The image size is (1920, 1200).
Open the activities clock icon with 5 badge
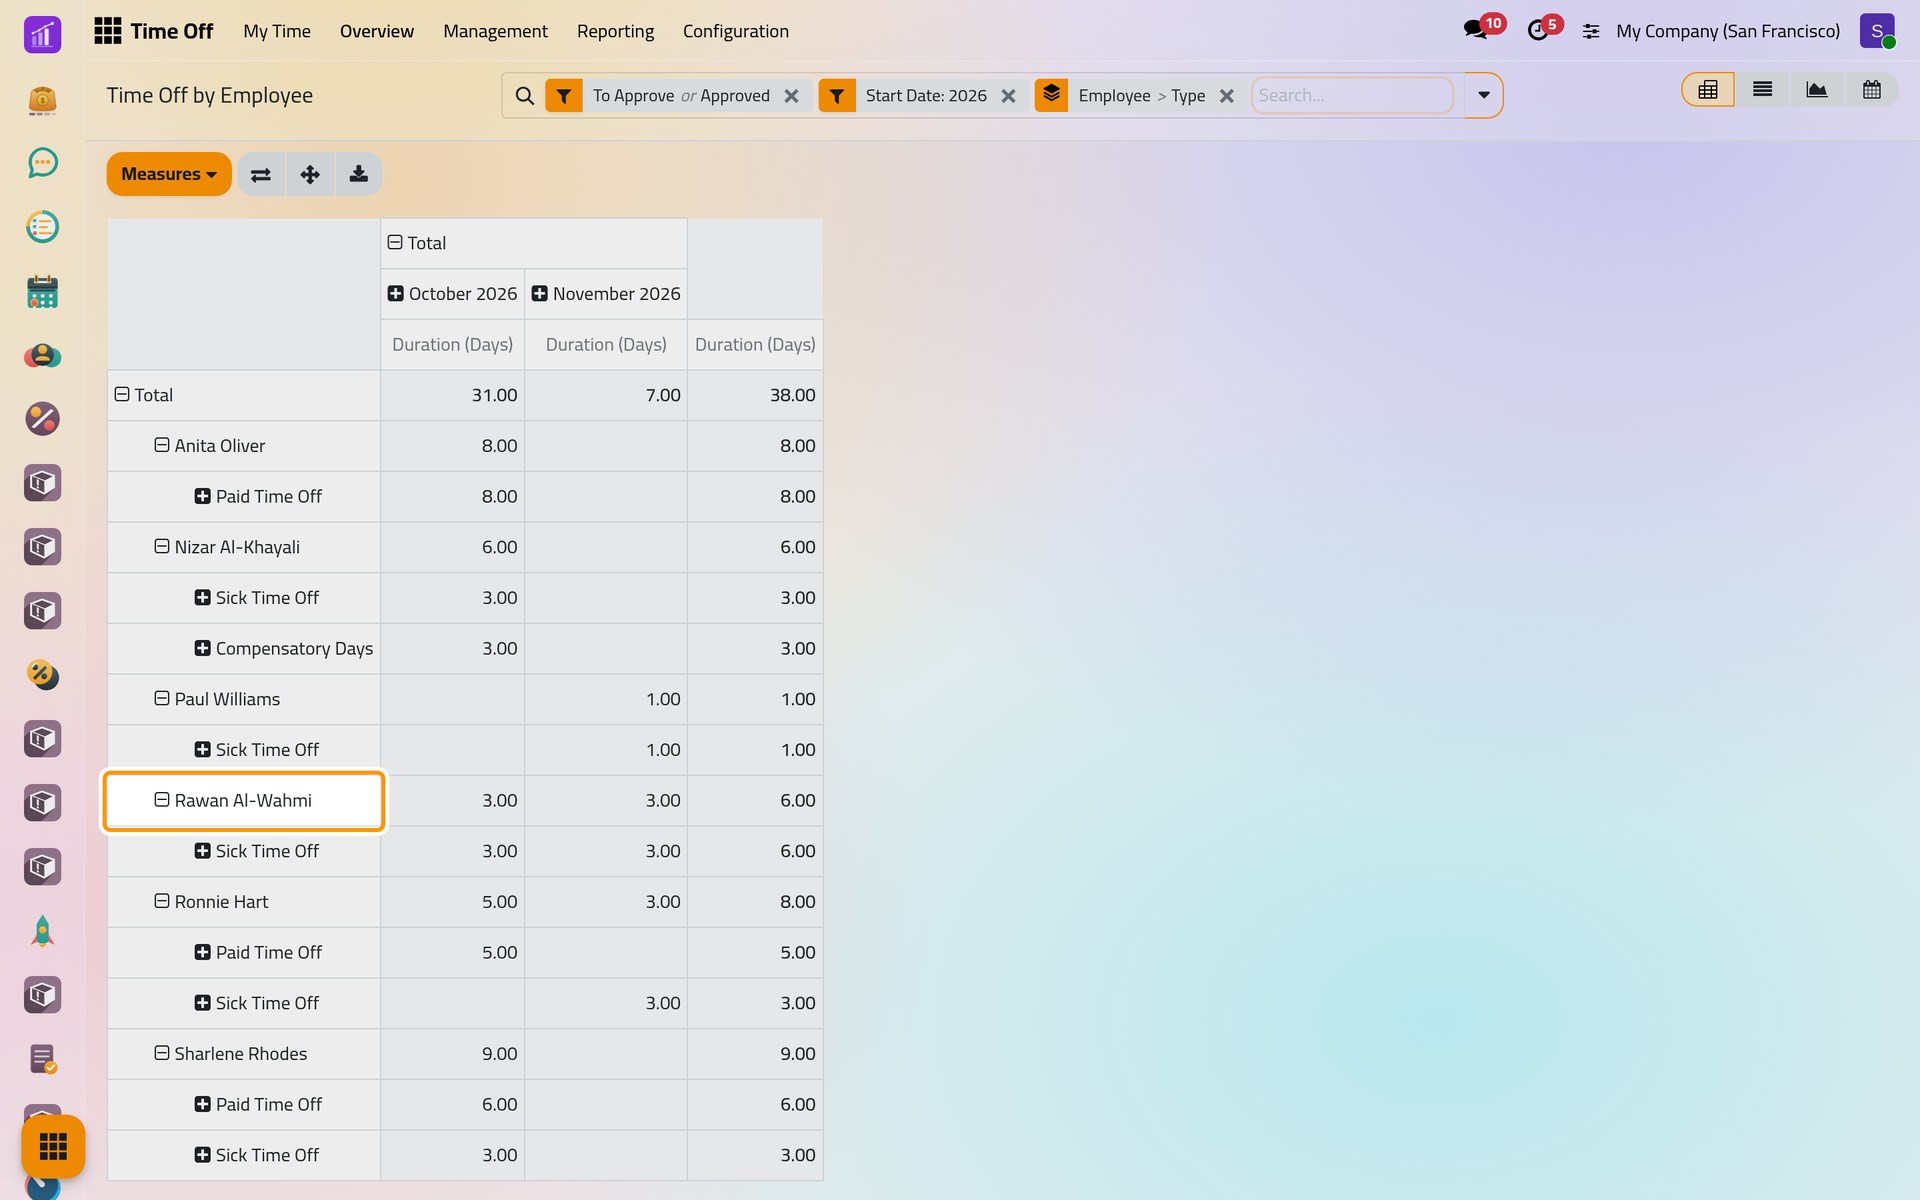[1538, 30]
